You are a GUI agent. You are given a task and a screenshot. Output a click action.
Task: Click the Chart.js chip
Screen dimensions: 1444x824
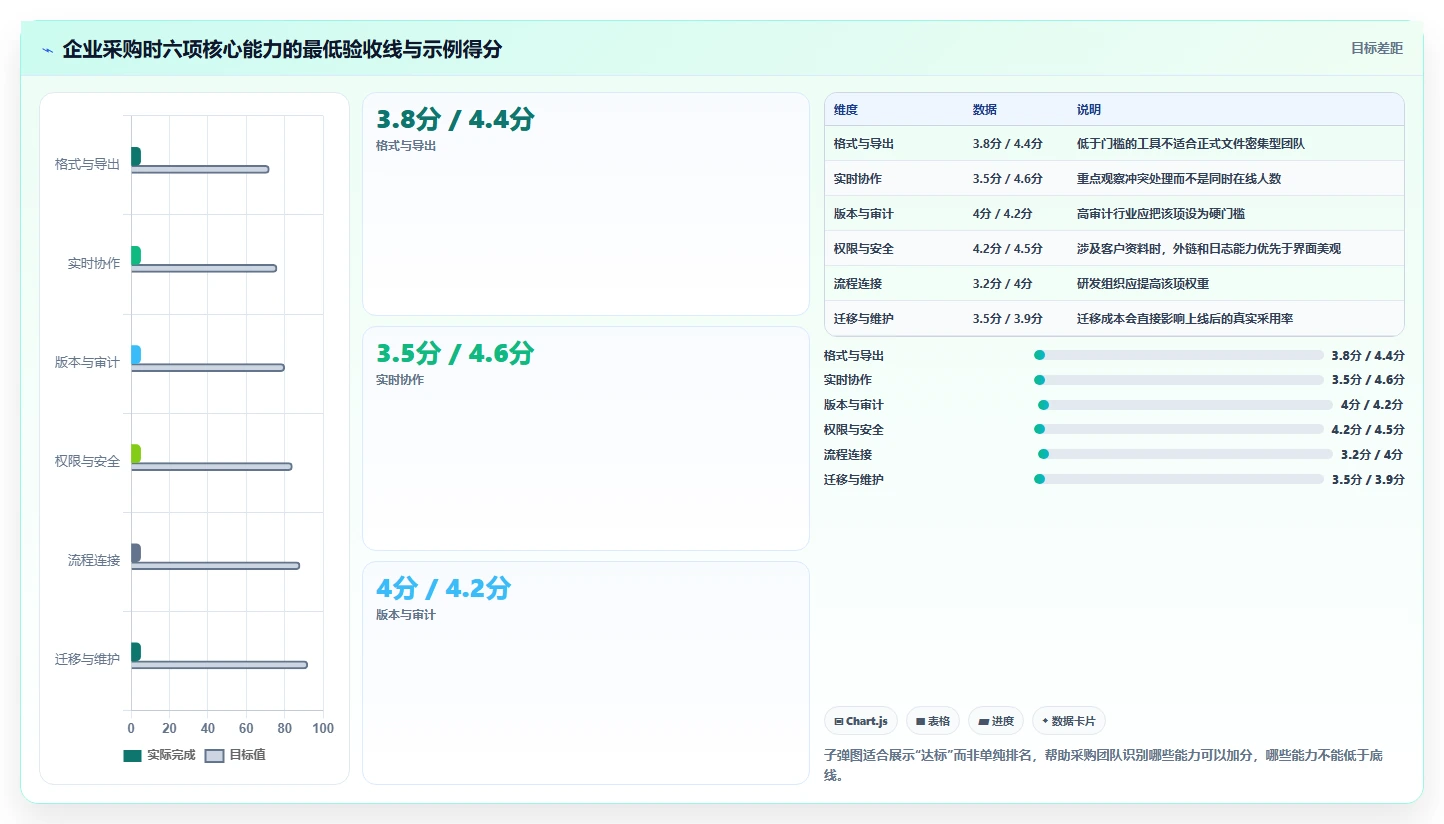click(861, 721)
